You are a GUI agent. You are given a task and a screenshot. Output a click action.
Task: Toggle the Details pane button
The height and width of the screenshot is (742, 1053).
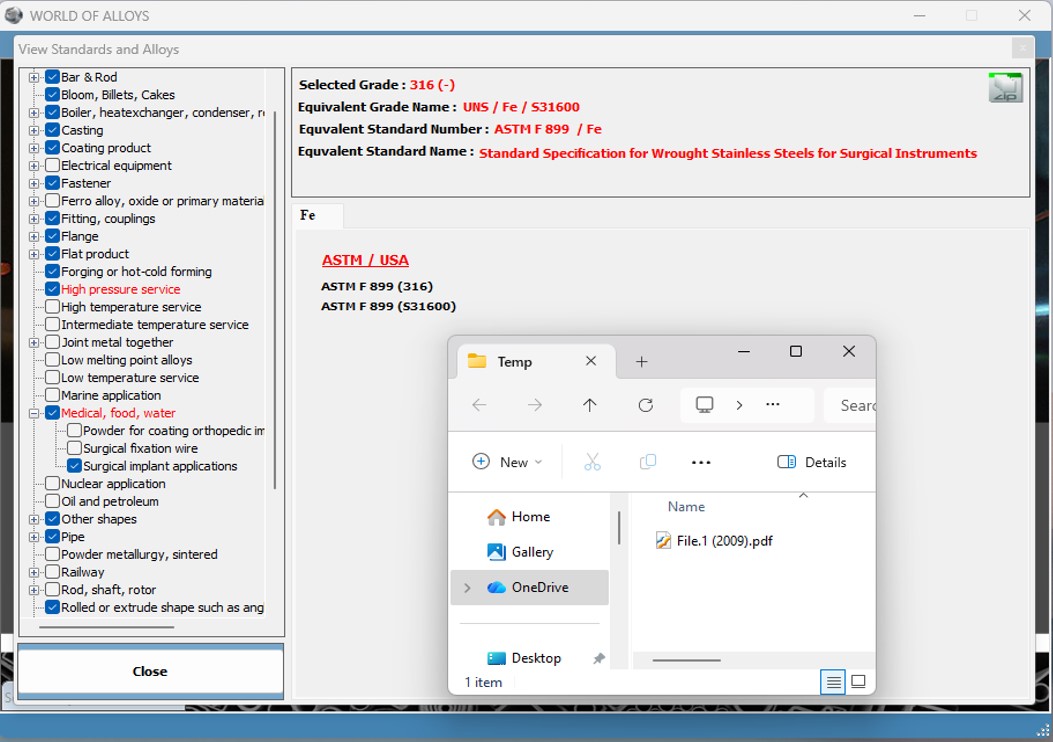812,462
